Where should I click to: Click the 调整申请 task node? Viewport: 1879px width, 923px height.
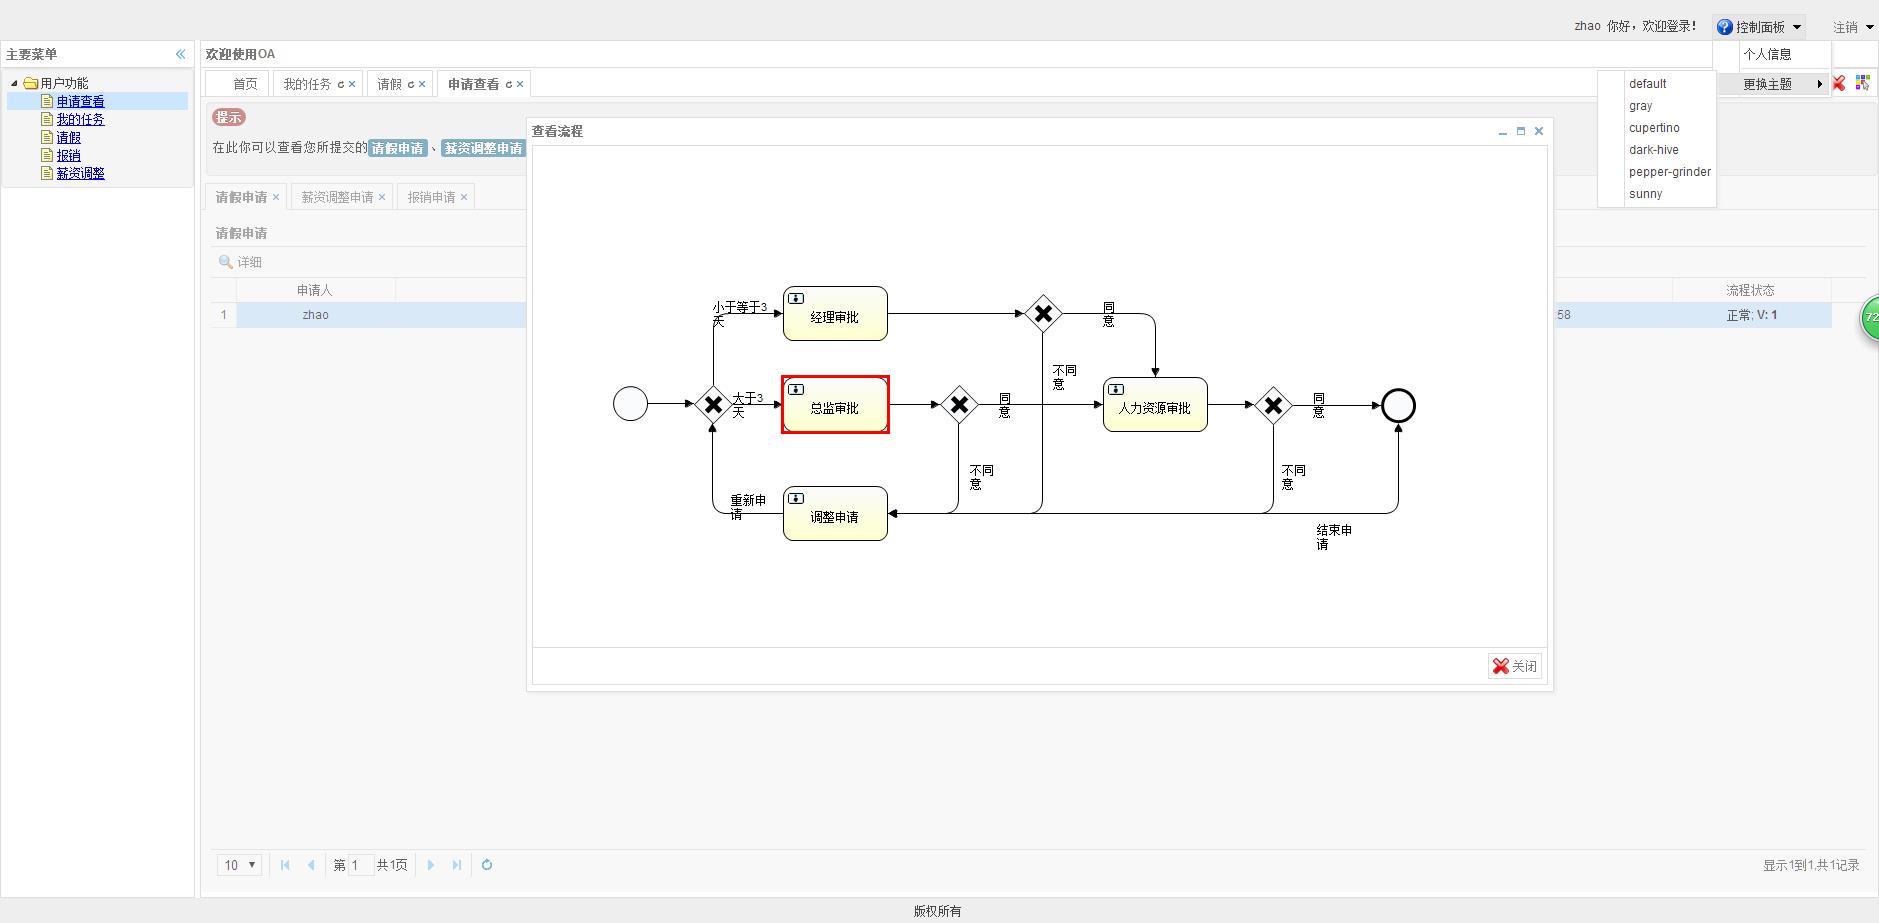(x=835, y=514)
